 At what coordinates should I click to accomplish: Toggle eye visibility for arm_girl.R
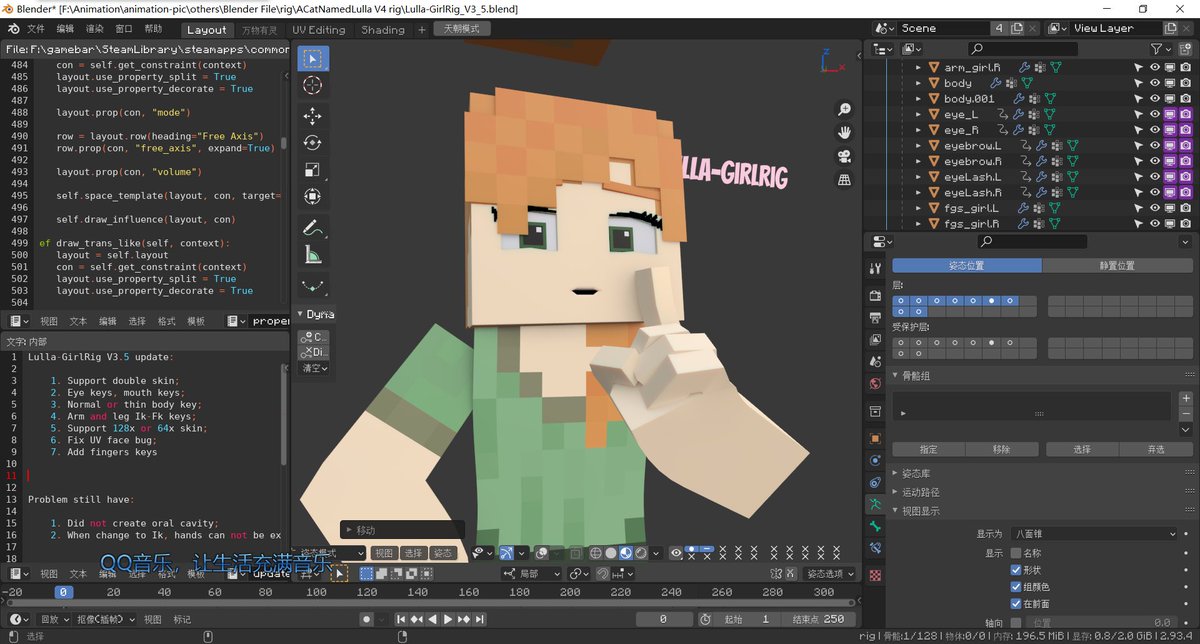pyautogui.click(x=1155, y=67)
